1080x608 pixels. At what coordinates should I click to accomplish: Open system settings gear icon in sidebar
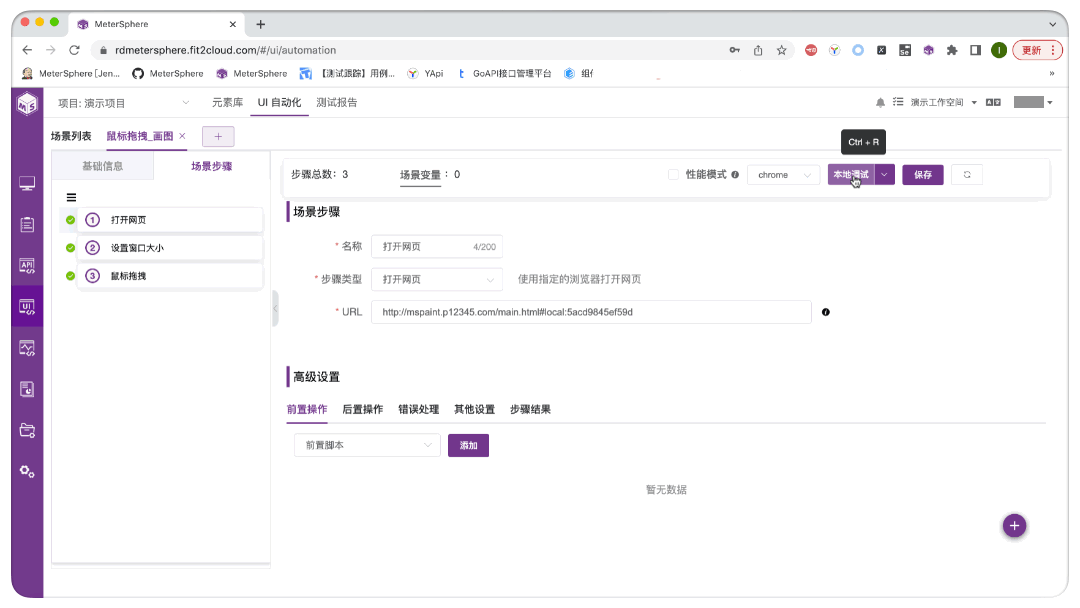coord(27,467)
